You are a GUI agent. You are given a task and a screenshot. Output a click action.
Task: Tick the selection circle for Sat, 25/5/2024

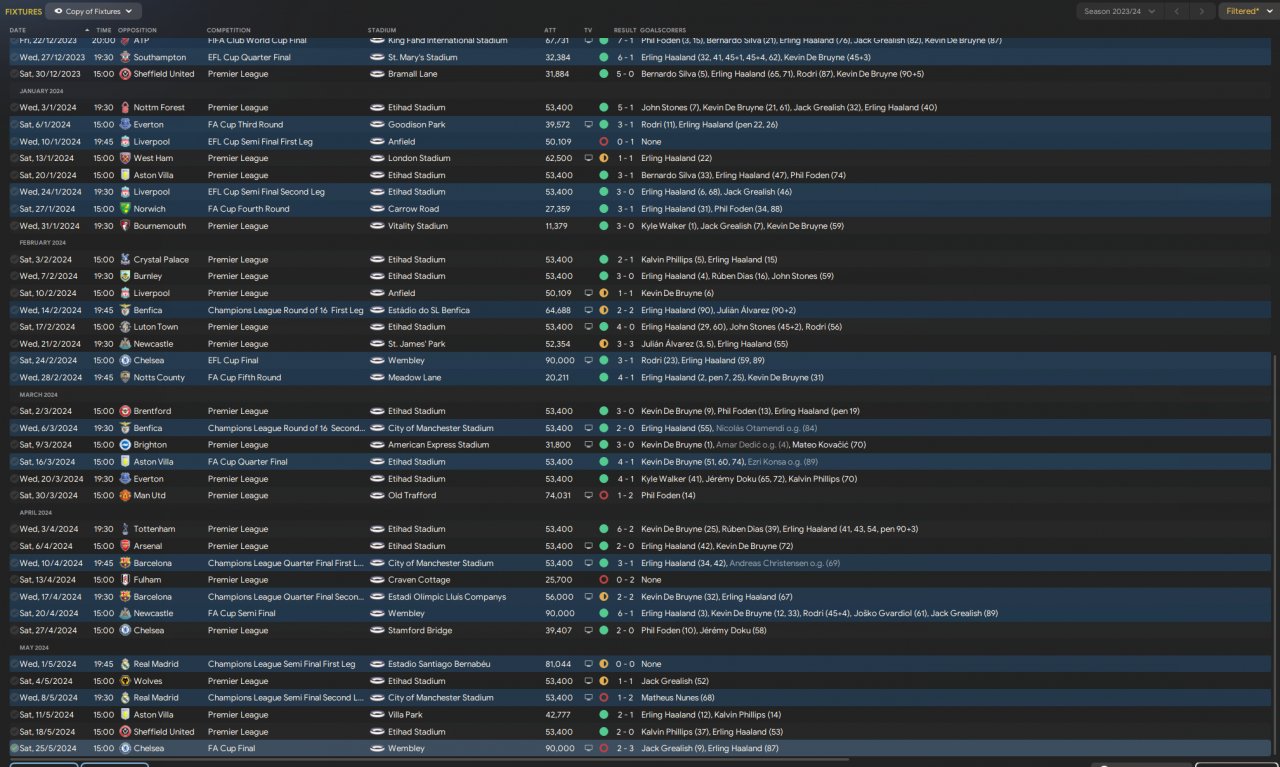pyautogui.click(x=14, y=748)
